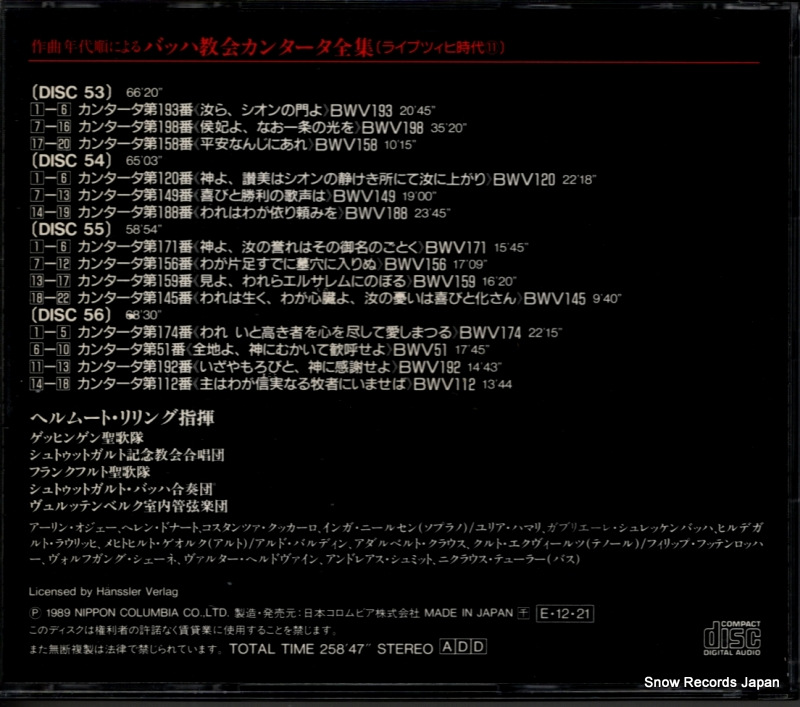Click the BWV159 cantata row

pyautogui.click(x=273, y=281)
